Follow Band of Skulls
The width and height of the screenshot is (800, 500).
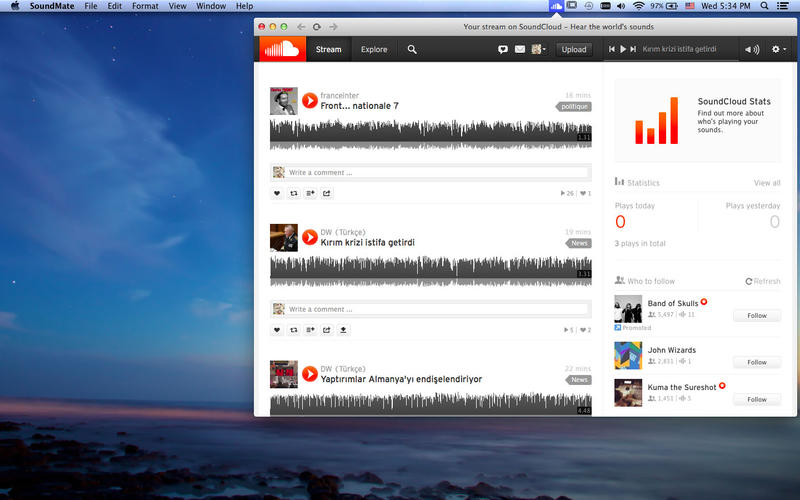[756, 315]
